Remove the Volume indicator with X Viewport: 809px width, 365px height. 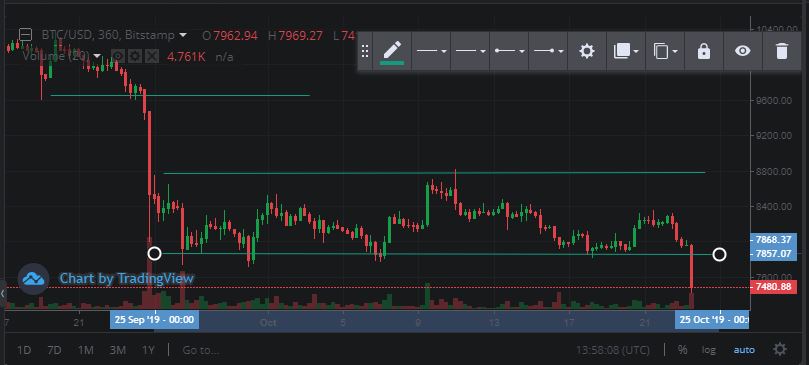point(151,56)
